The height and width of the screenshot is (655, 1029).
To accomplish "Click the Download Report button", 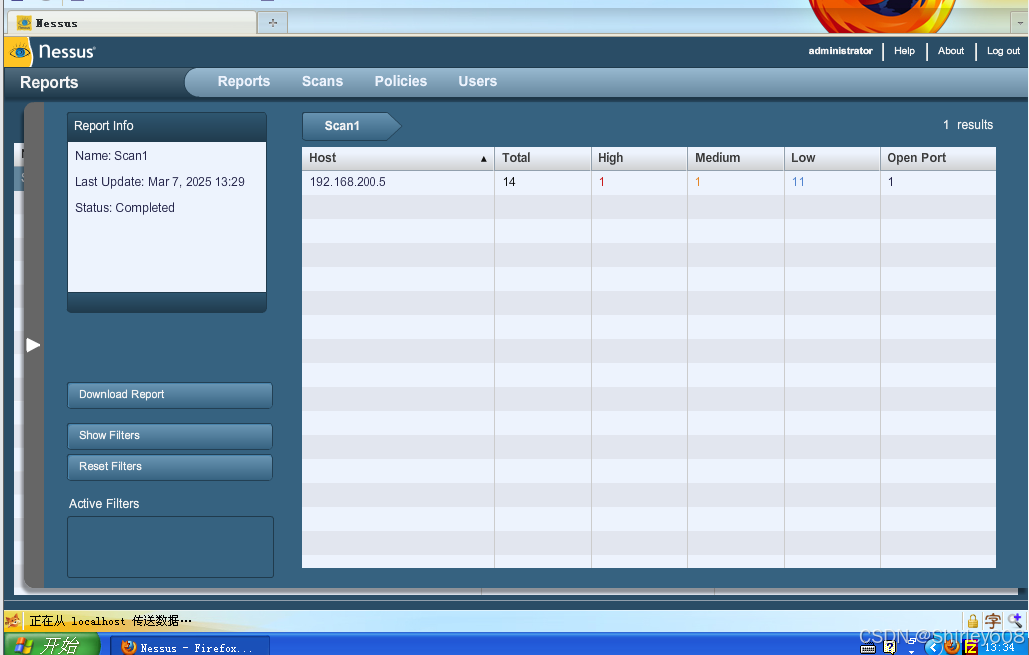I will (170, 395).
